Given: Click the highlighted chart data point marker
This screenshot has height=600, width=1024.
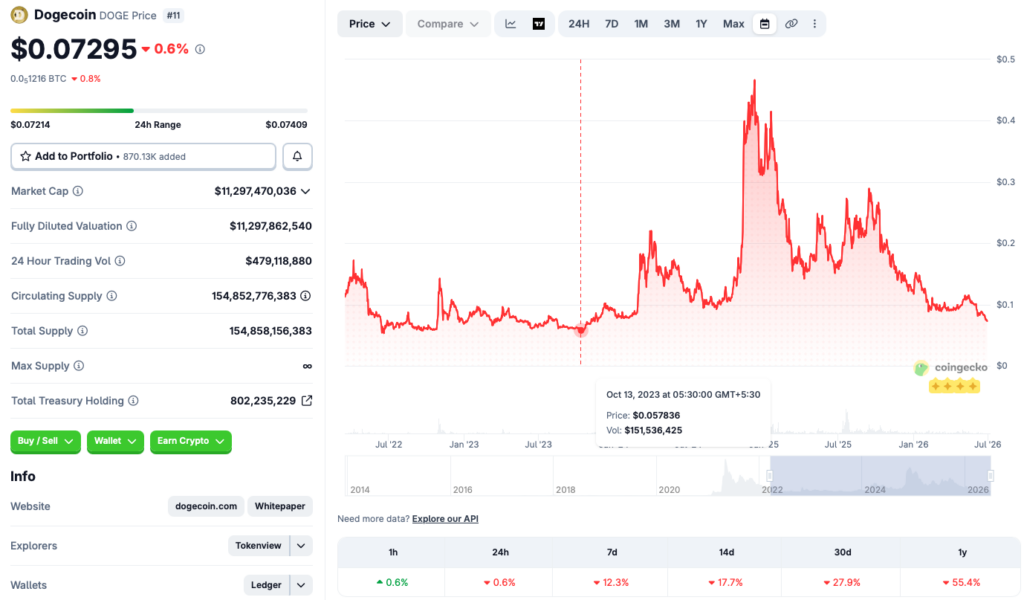Looking at the screenshot, I should click(581, 330).
